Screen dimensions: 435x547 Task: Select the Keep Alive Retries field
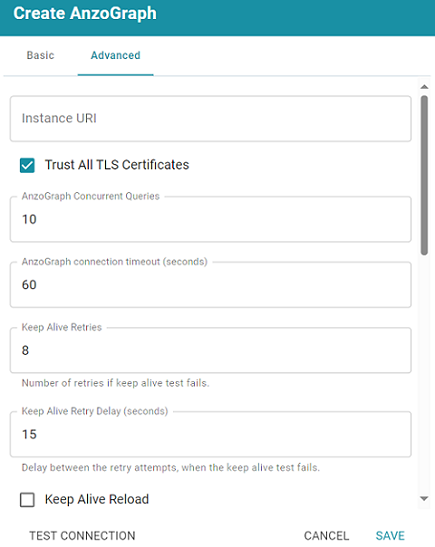[211, 350]
